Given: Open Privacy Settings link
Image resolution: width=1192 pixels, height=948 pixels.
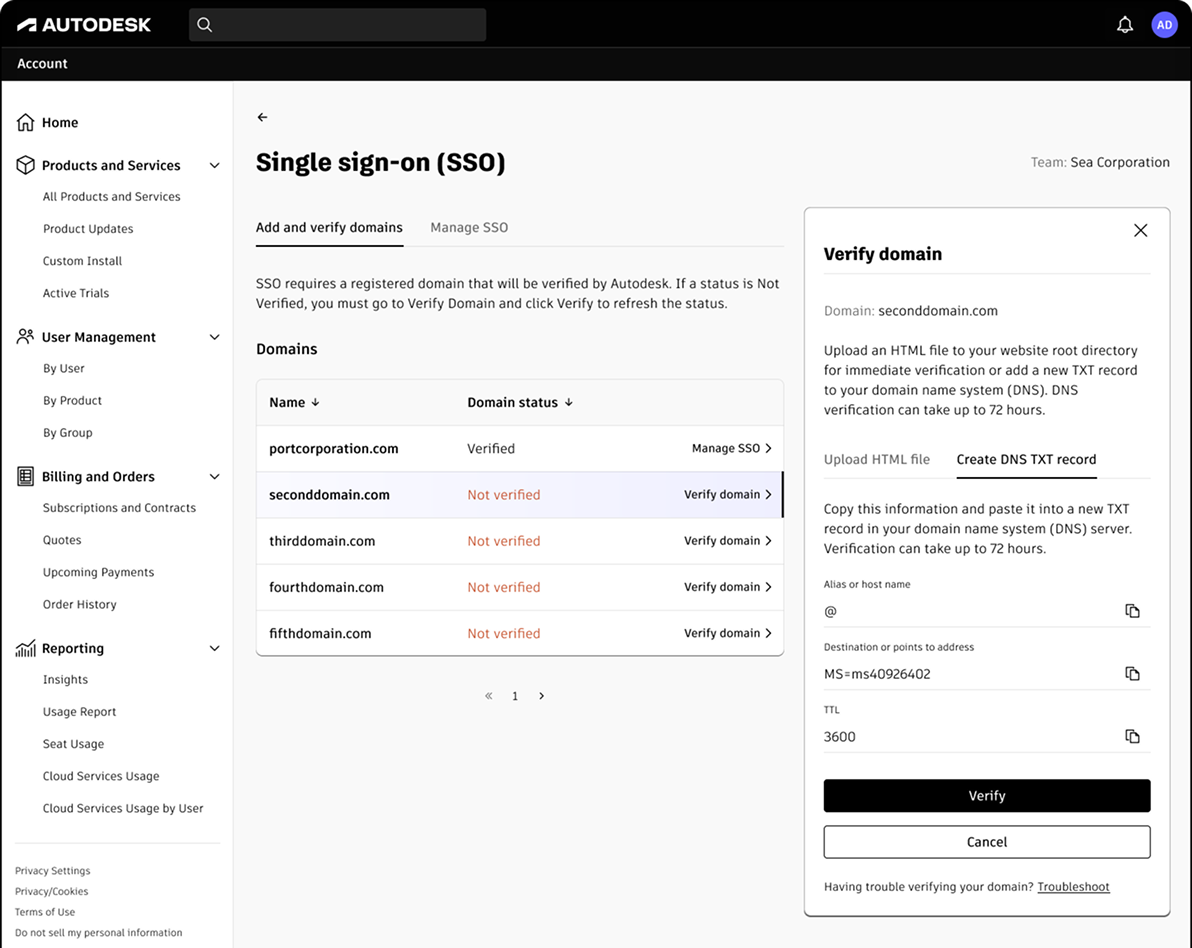Looking at the screenshot, I should (x=52, y=870).
